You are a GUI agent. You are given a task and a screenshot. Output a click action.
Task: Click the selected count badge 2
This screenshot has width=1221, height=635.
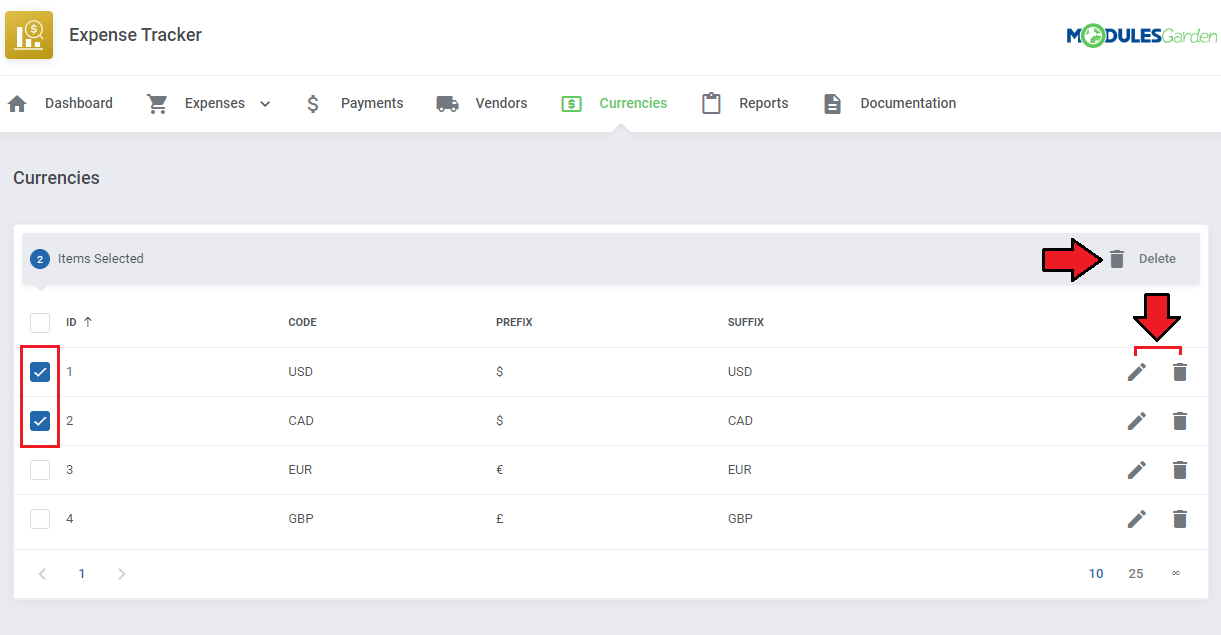pos(40,259)
